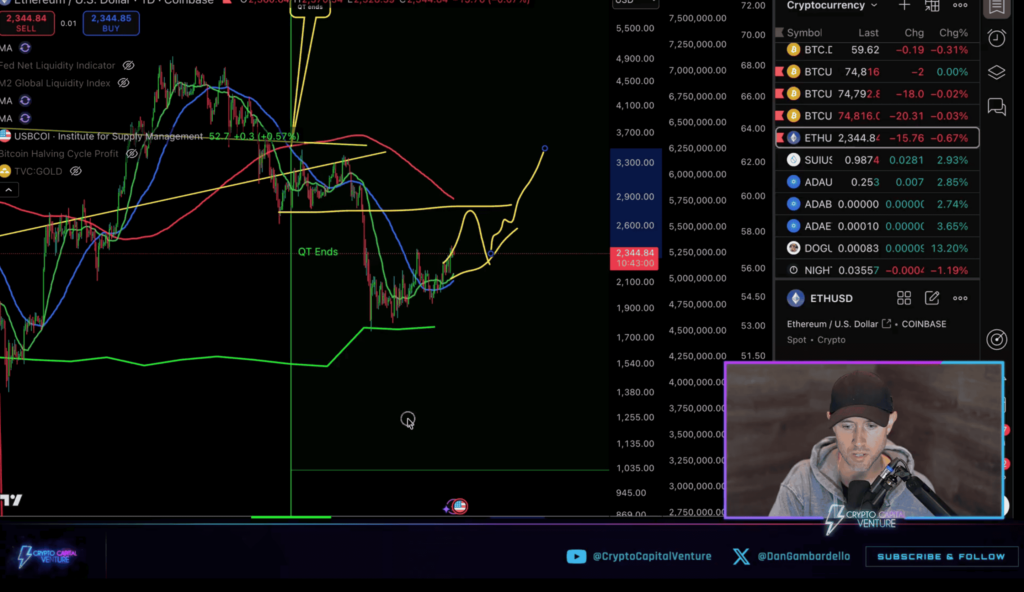Screen dimensions: 1024x592
Task: Click the Fed Net Liquidity Indicator label
Action: pyautogui.click(x=57, y=65)
